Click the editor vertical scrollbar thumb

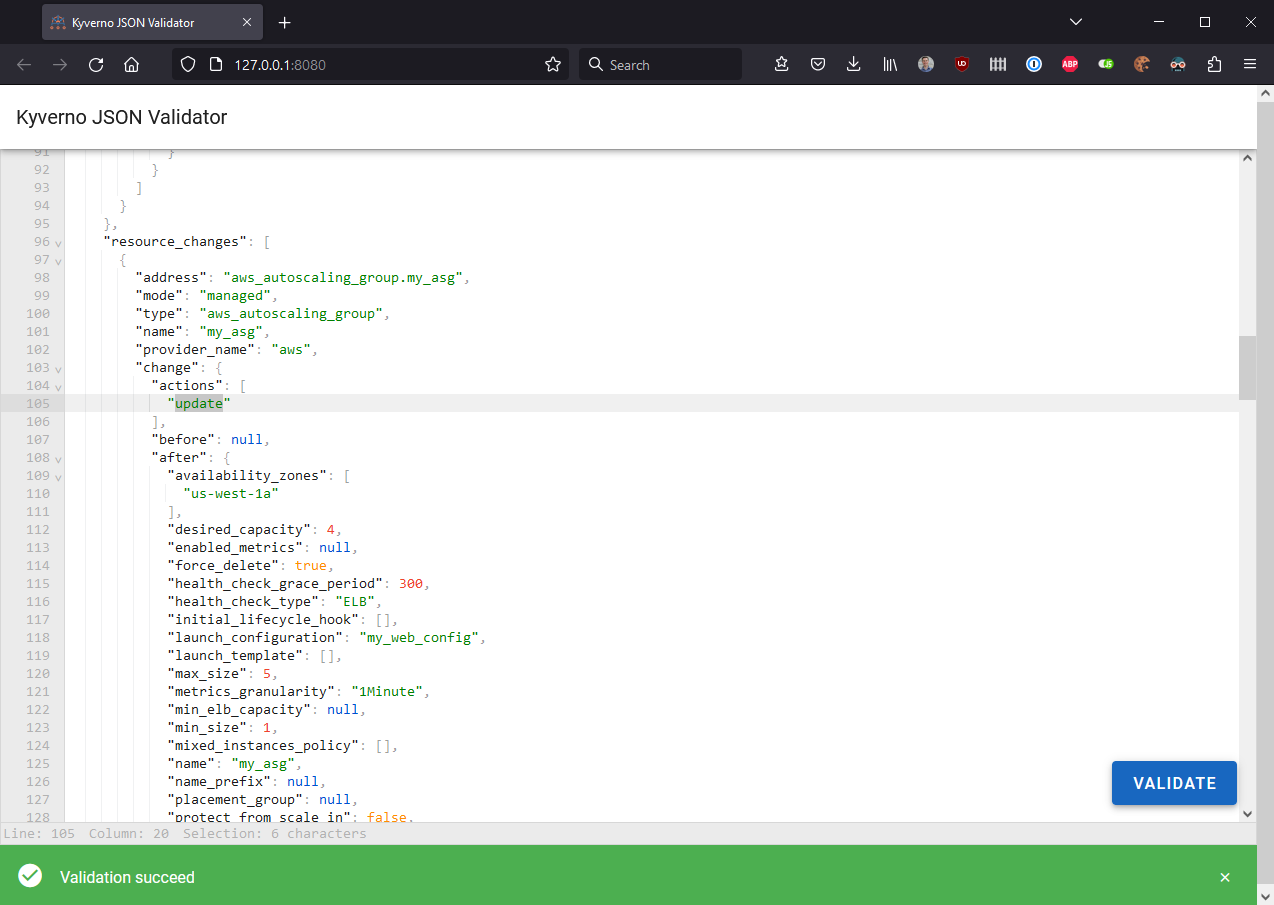click(x=1246, y=368)
